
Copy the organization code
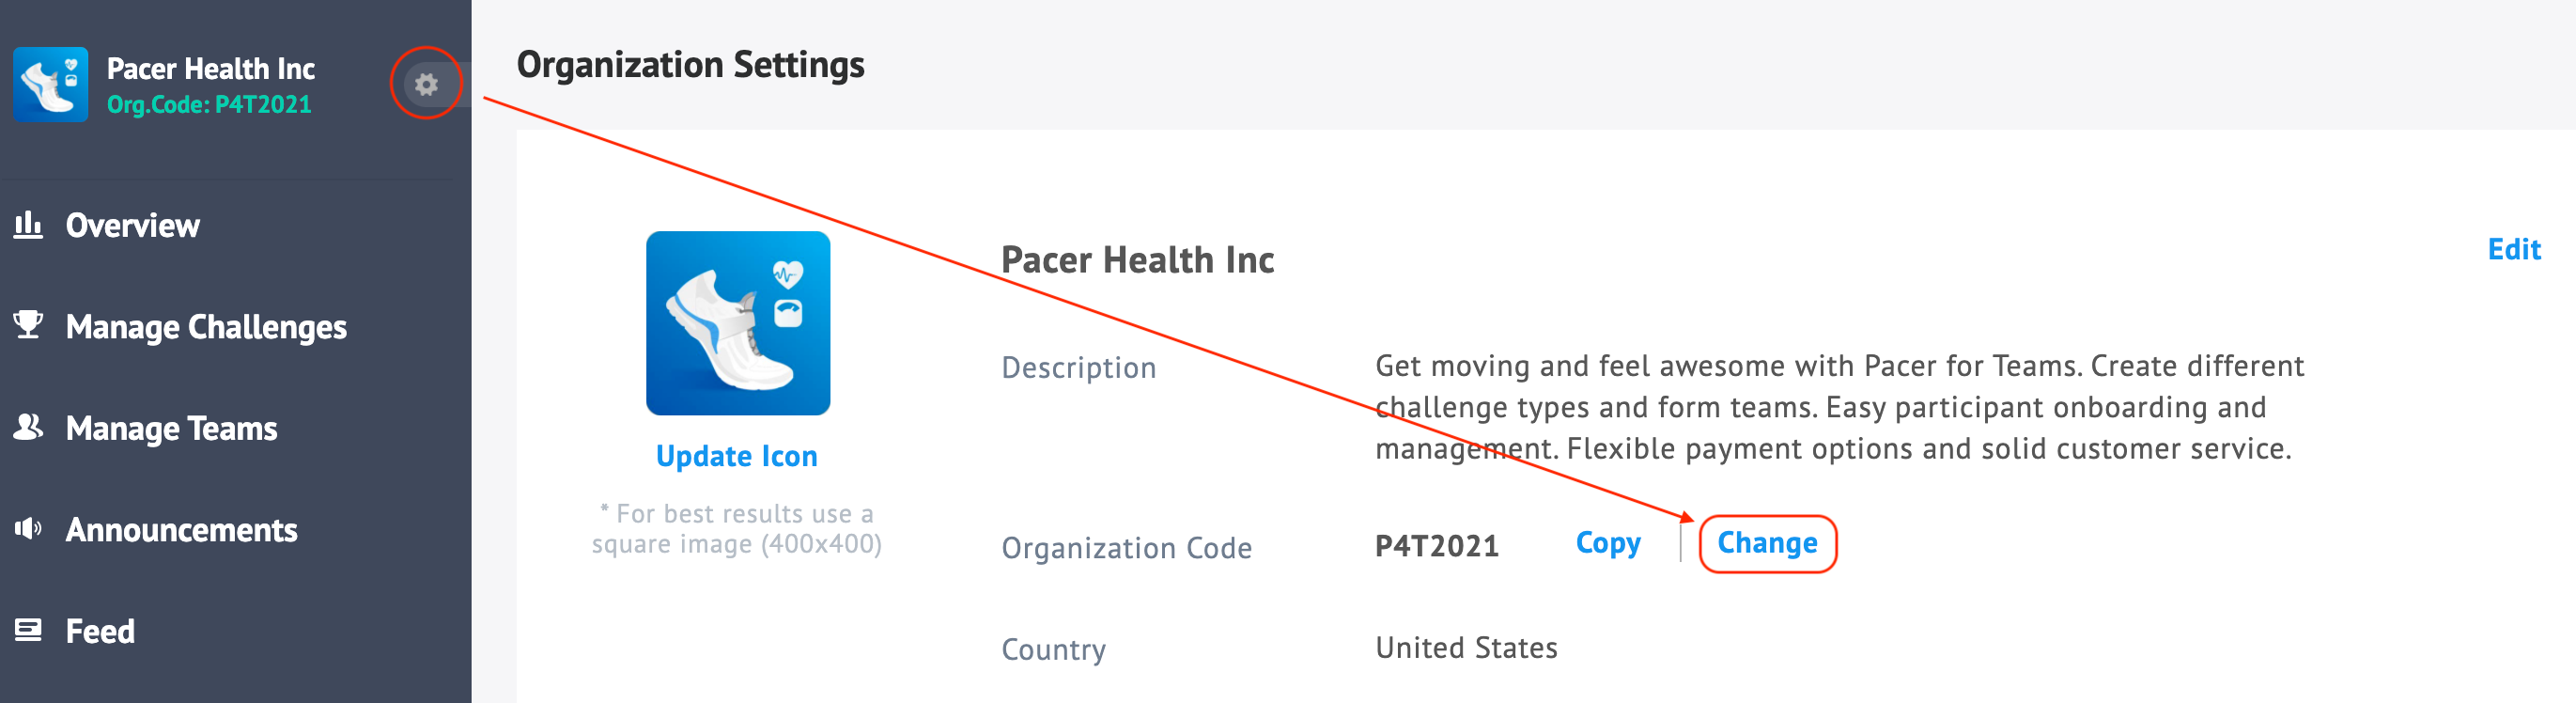pos(1608,543)
